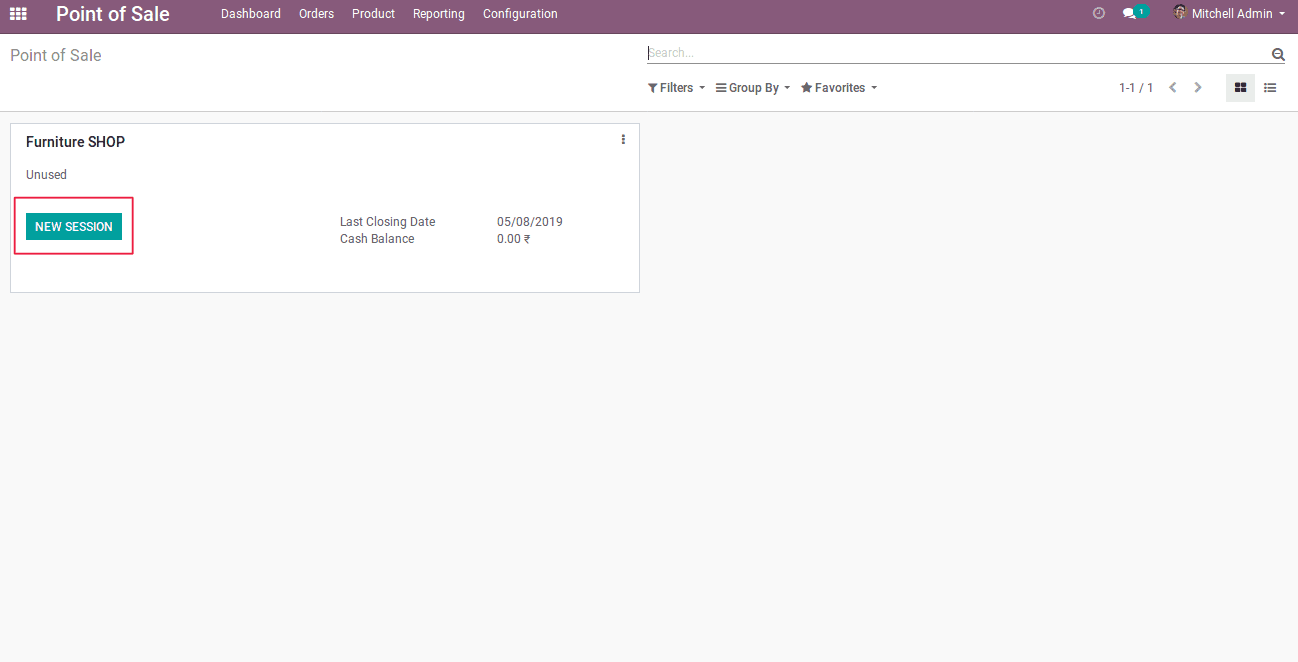Focus the Search input field
Image resolution: width=1298 pixels, height=662 pixels.
coord(958,53)
